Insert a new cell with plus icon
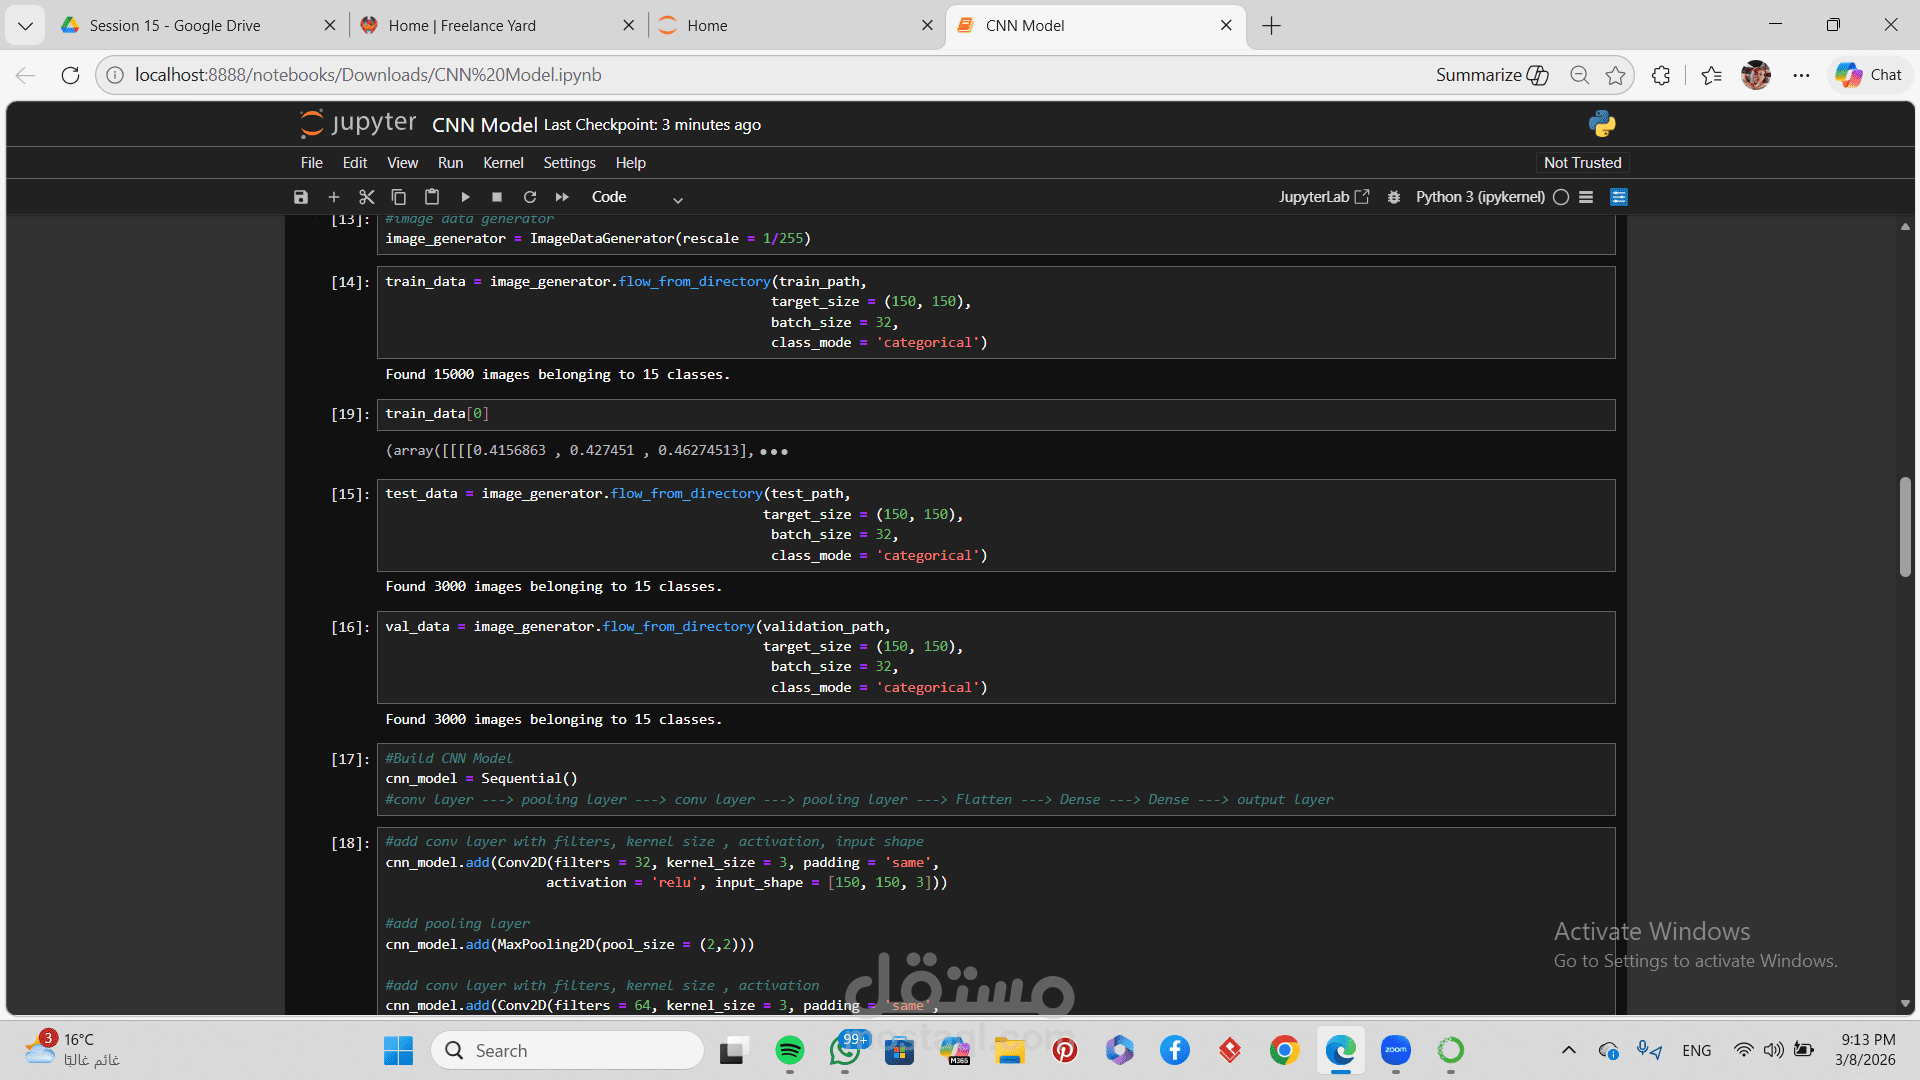The width and height of the screenshot is (1920, 1080). point(334,197)
